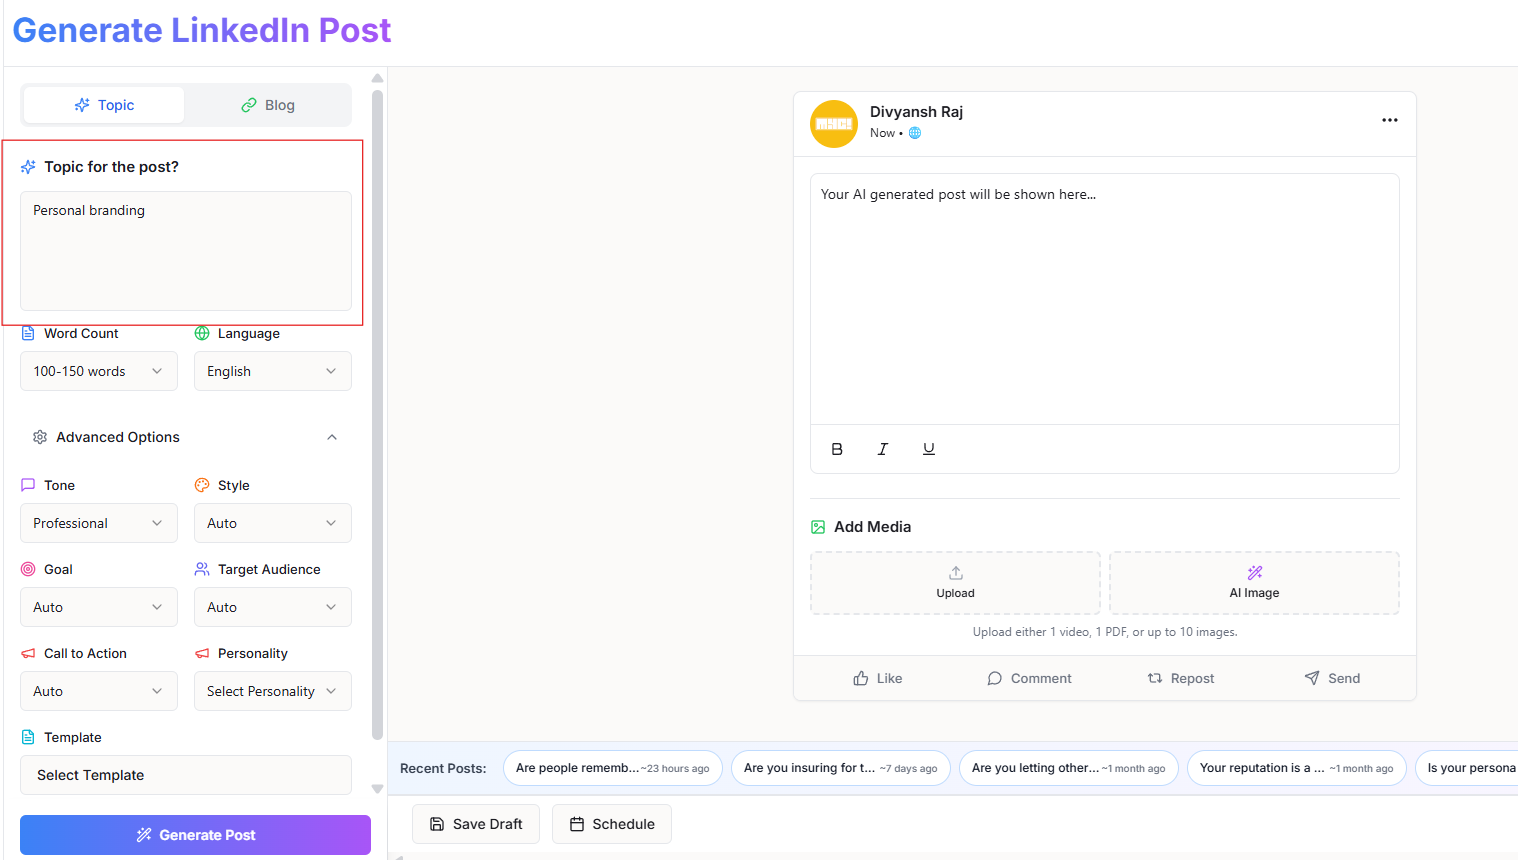
Task: Open the three-dot post options menu
Action: pos(1390,120)
